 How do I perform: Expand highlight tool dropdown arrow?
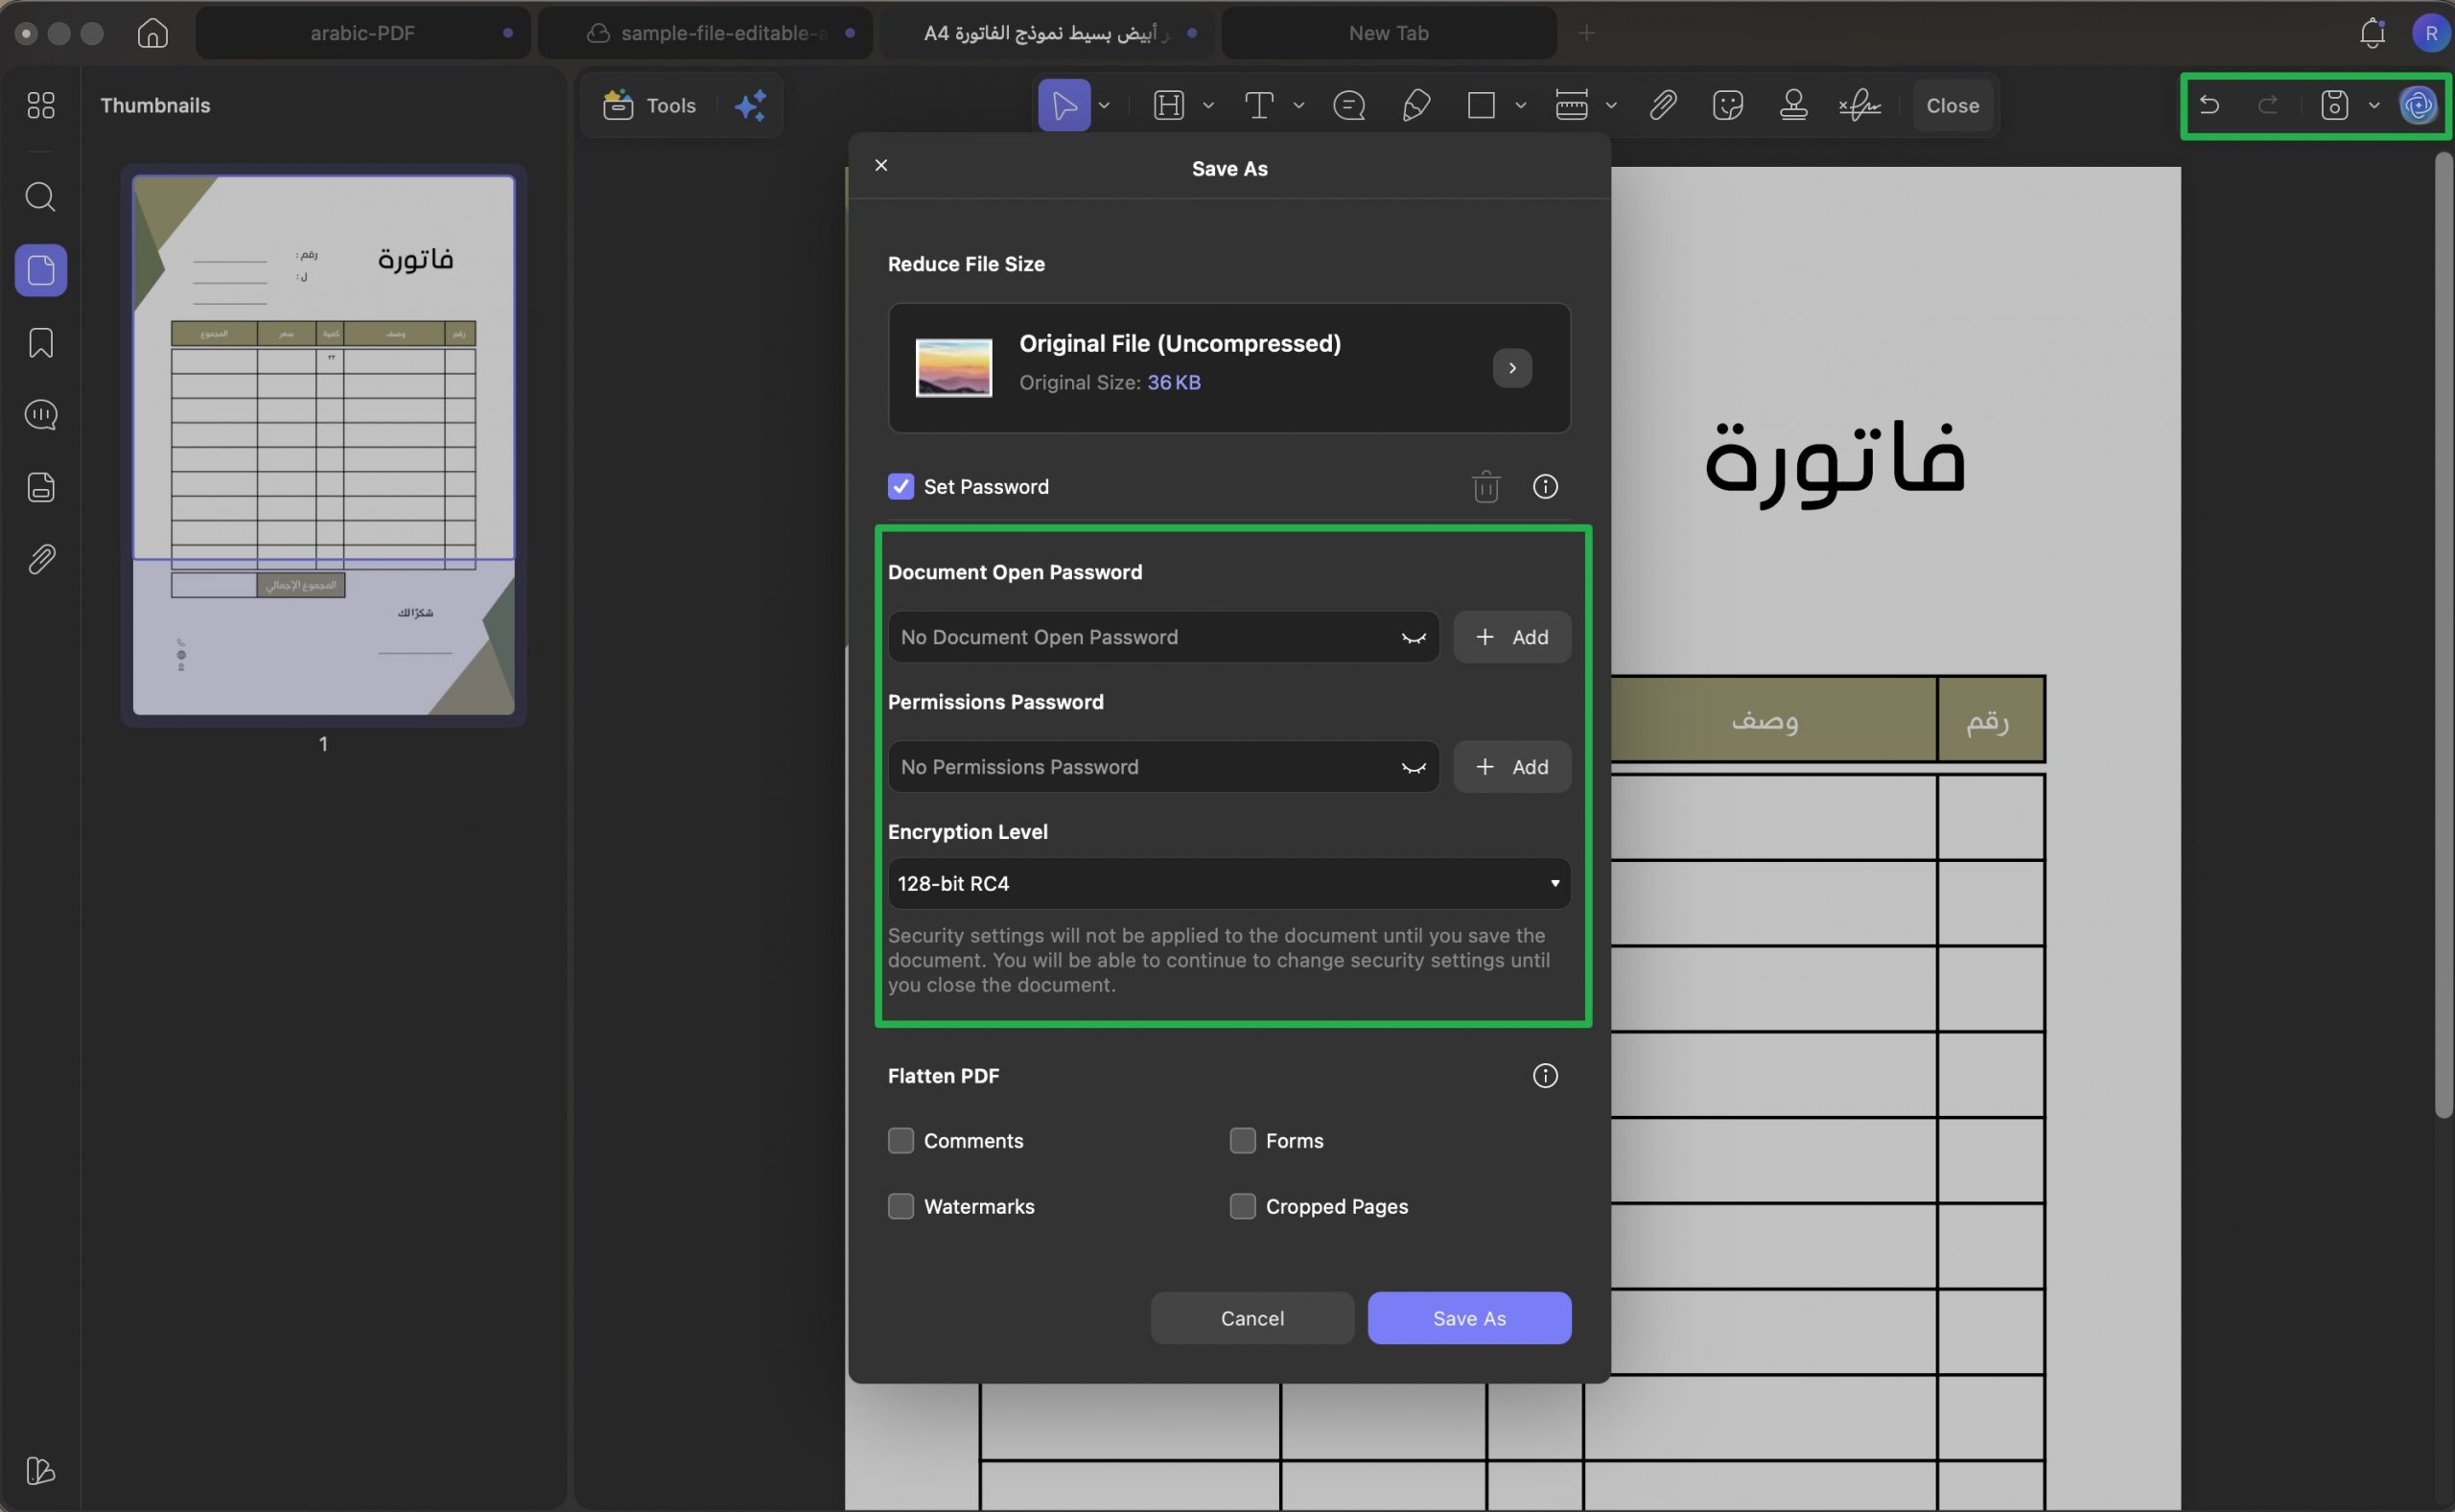click(1207, 105)
